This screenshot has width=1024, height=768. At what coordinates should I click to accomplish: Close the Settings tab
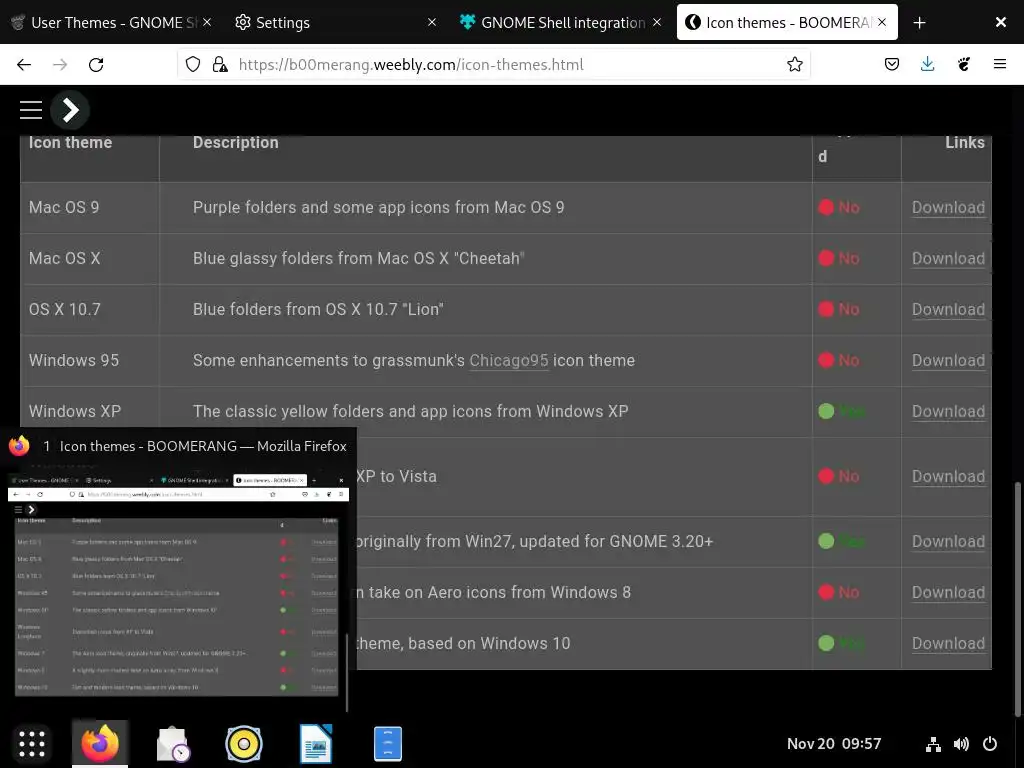432,22
